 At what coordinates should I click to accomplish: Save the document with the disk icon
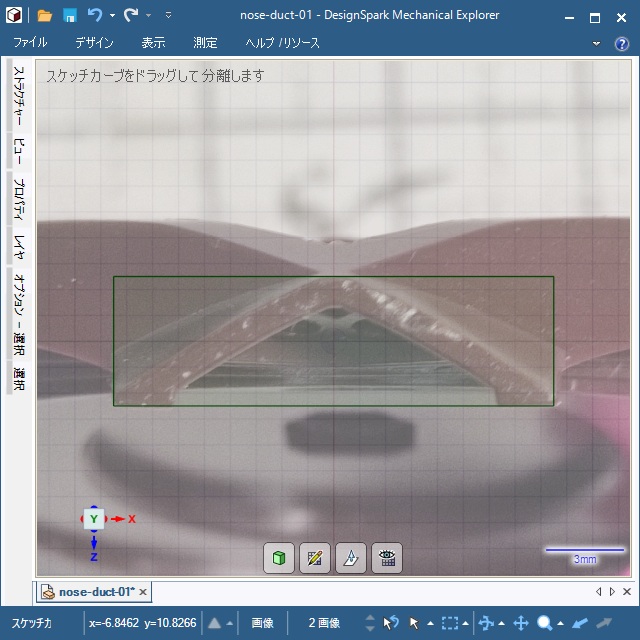tap(70, 16)
